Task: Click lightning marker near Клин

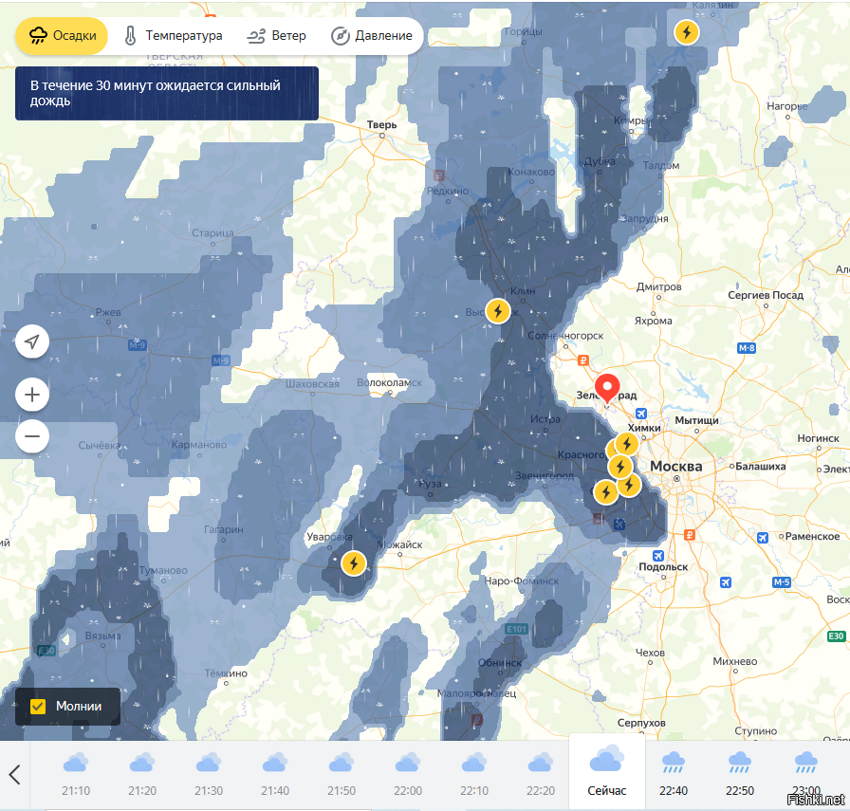Action: point(497,311)
